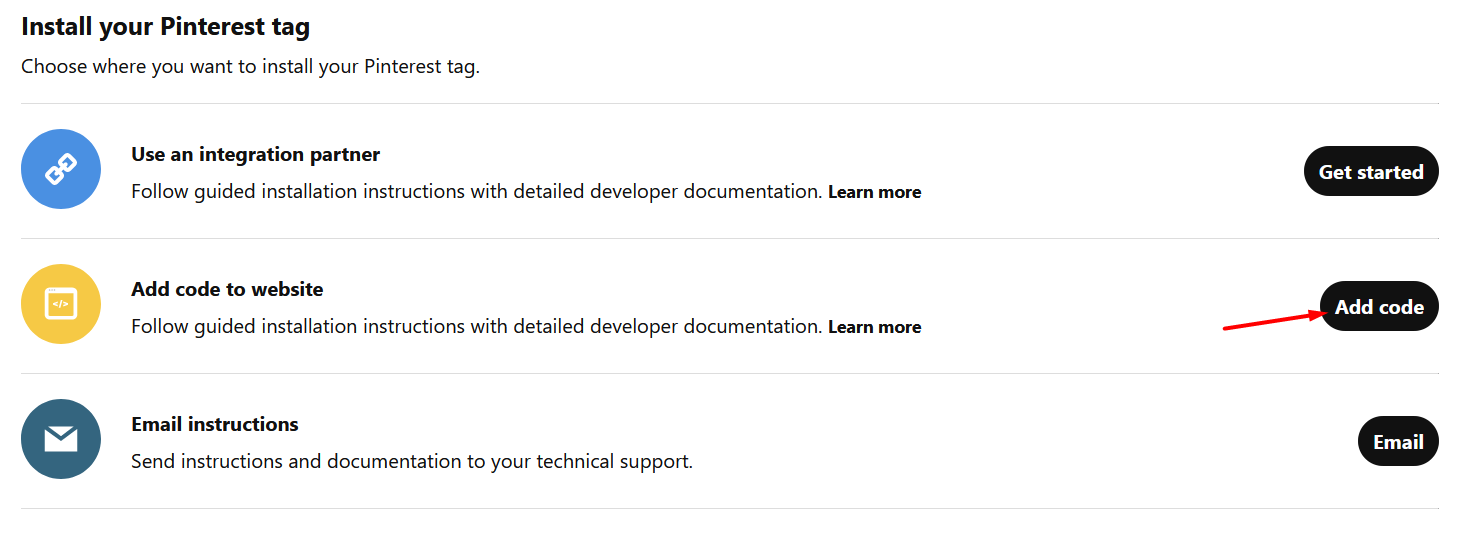This screenshot has width=1477, height=542.
Task: Open Learn more link under Add code to website
Action: pos(875,327)
